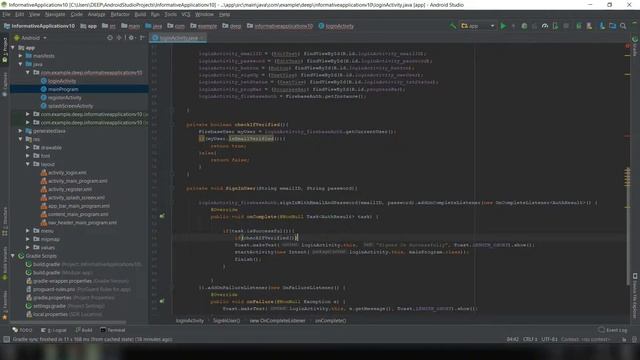This screenshot has height=360, width=640.
Task: Open the SDK Manager download icon
Action: click(x=602, y=26)
